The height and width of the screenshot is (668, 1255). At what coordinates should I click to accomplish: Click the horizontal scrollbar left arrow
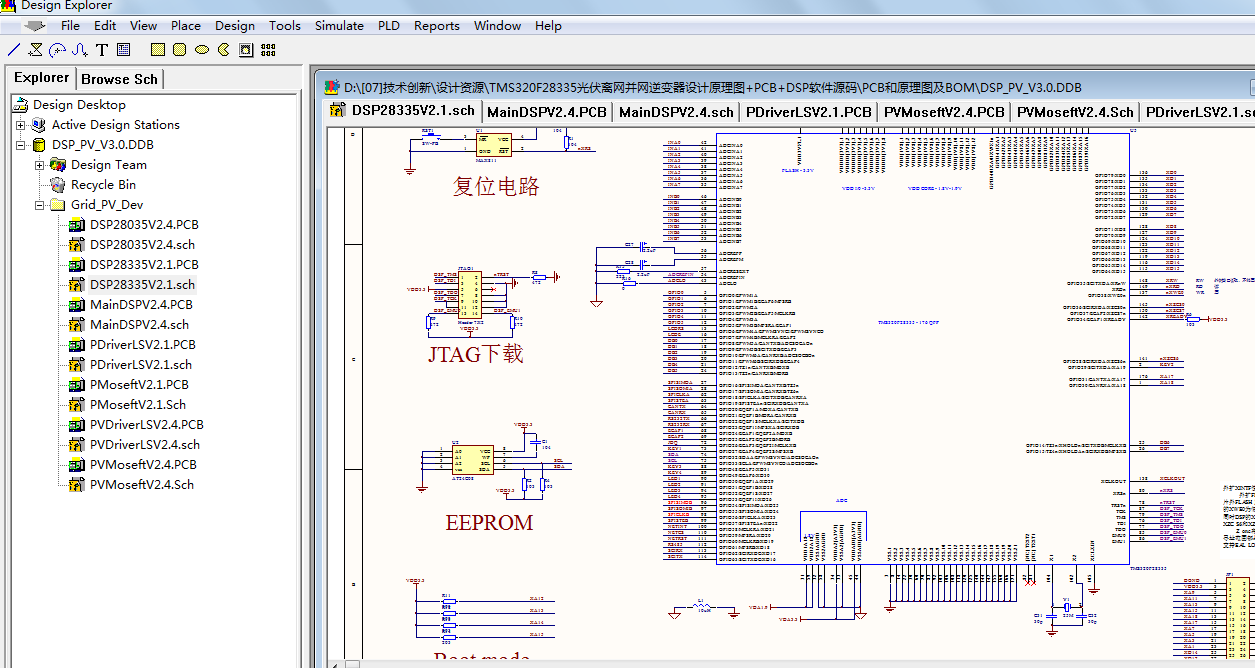coord(336,663)
